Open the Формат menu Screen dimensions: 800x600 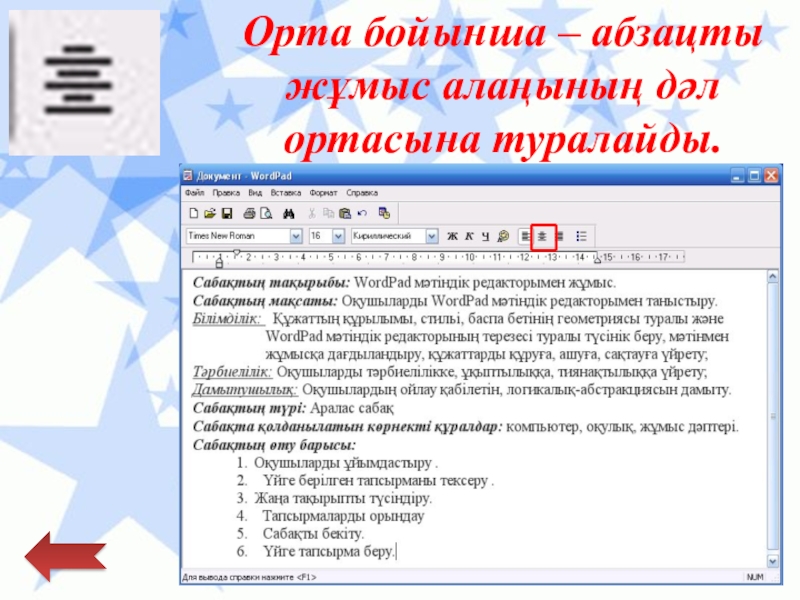[x=323, y=193]
